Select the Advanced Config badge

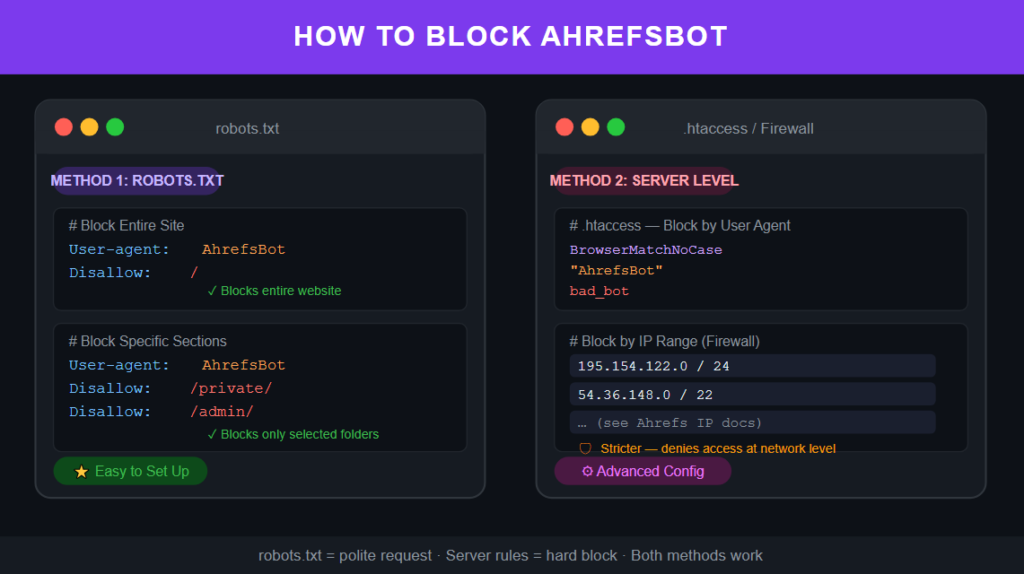(643, 471)
